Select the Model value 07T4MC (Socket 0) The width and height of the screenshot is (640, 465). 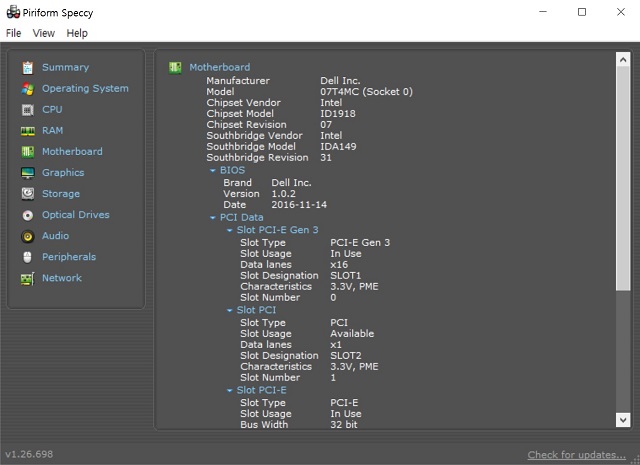366,92
